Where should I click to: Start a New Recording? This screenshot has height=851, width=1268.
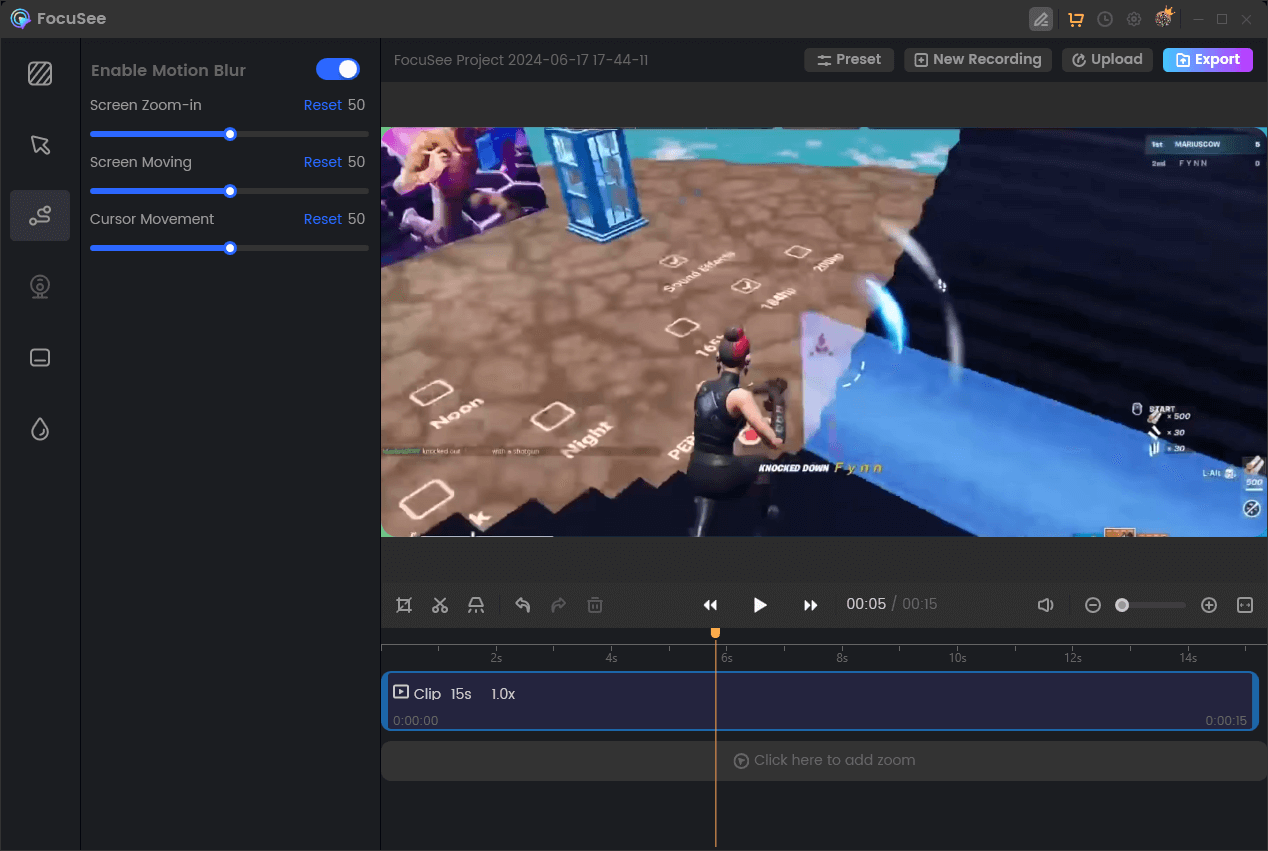pos(979,60)
